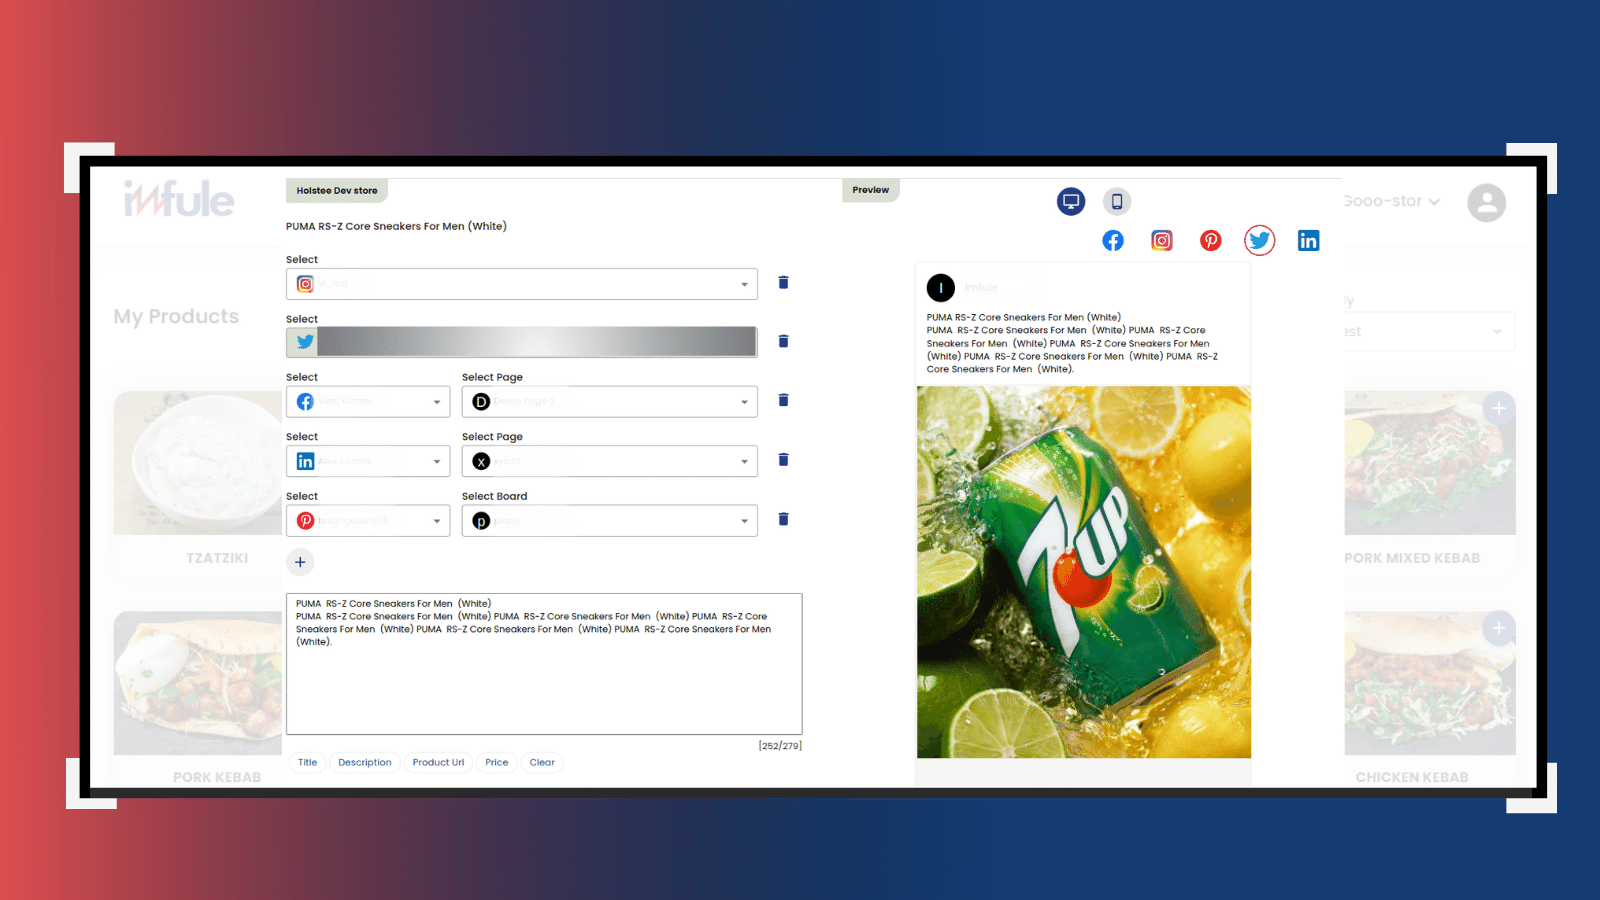Open LinkedIn Select Page dropdown
The image size is (1600, 900).
pos(610,461)
